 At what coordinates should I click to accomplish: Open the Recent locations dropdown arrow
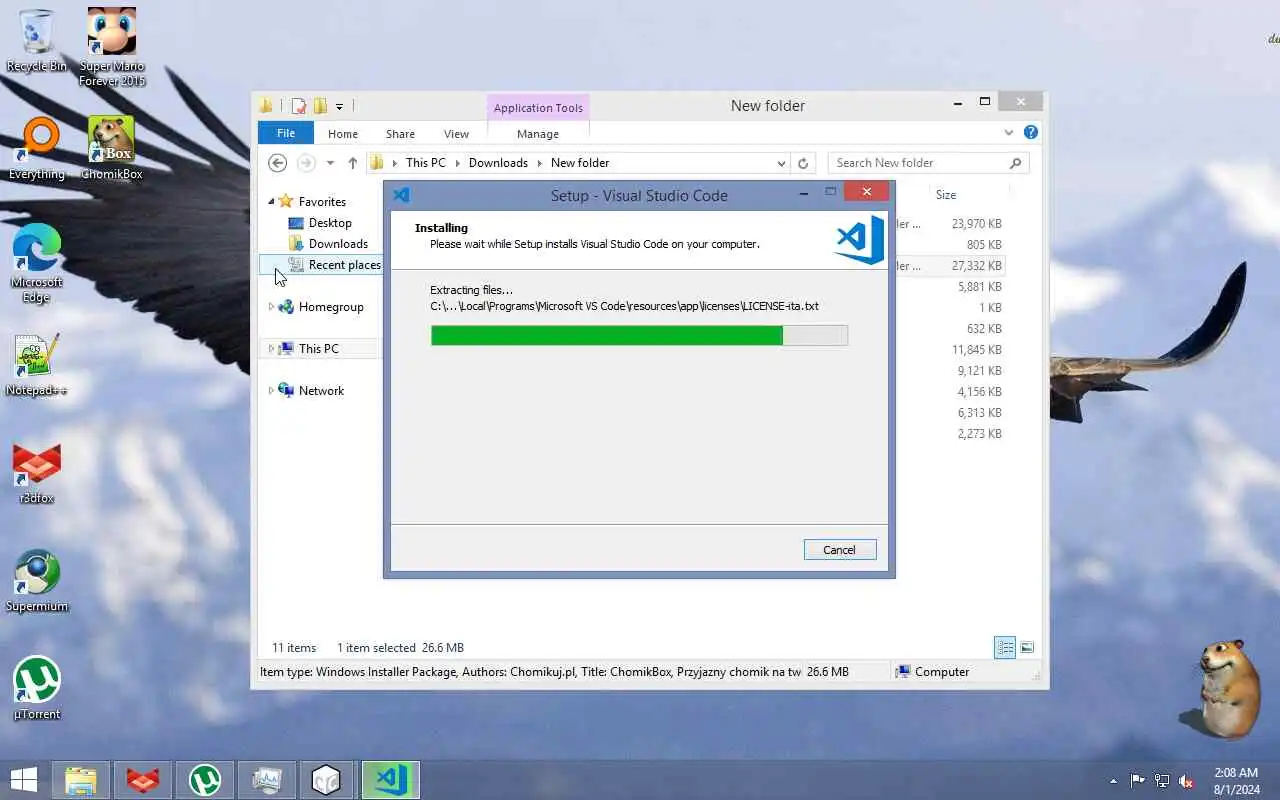pos(330,163)
